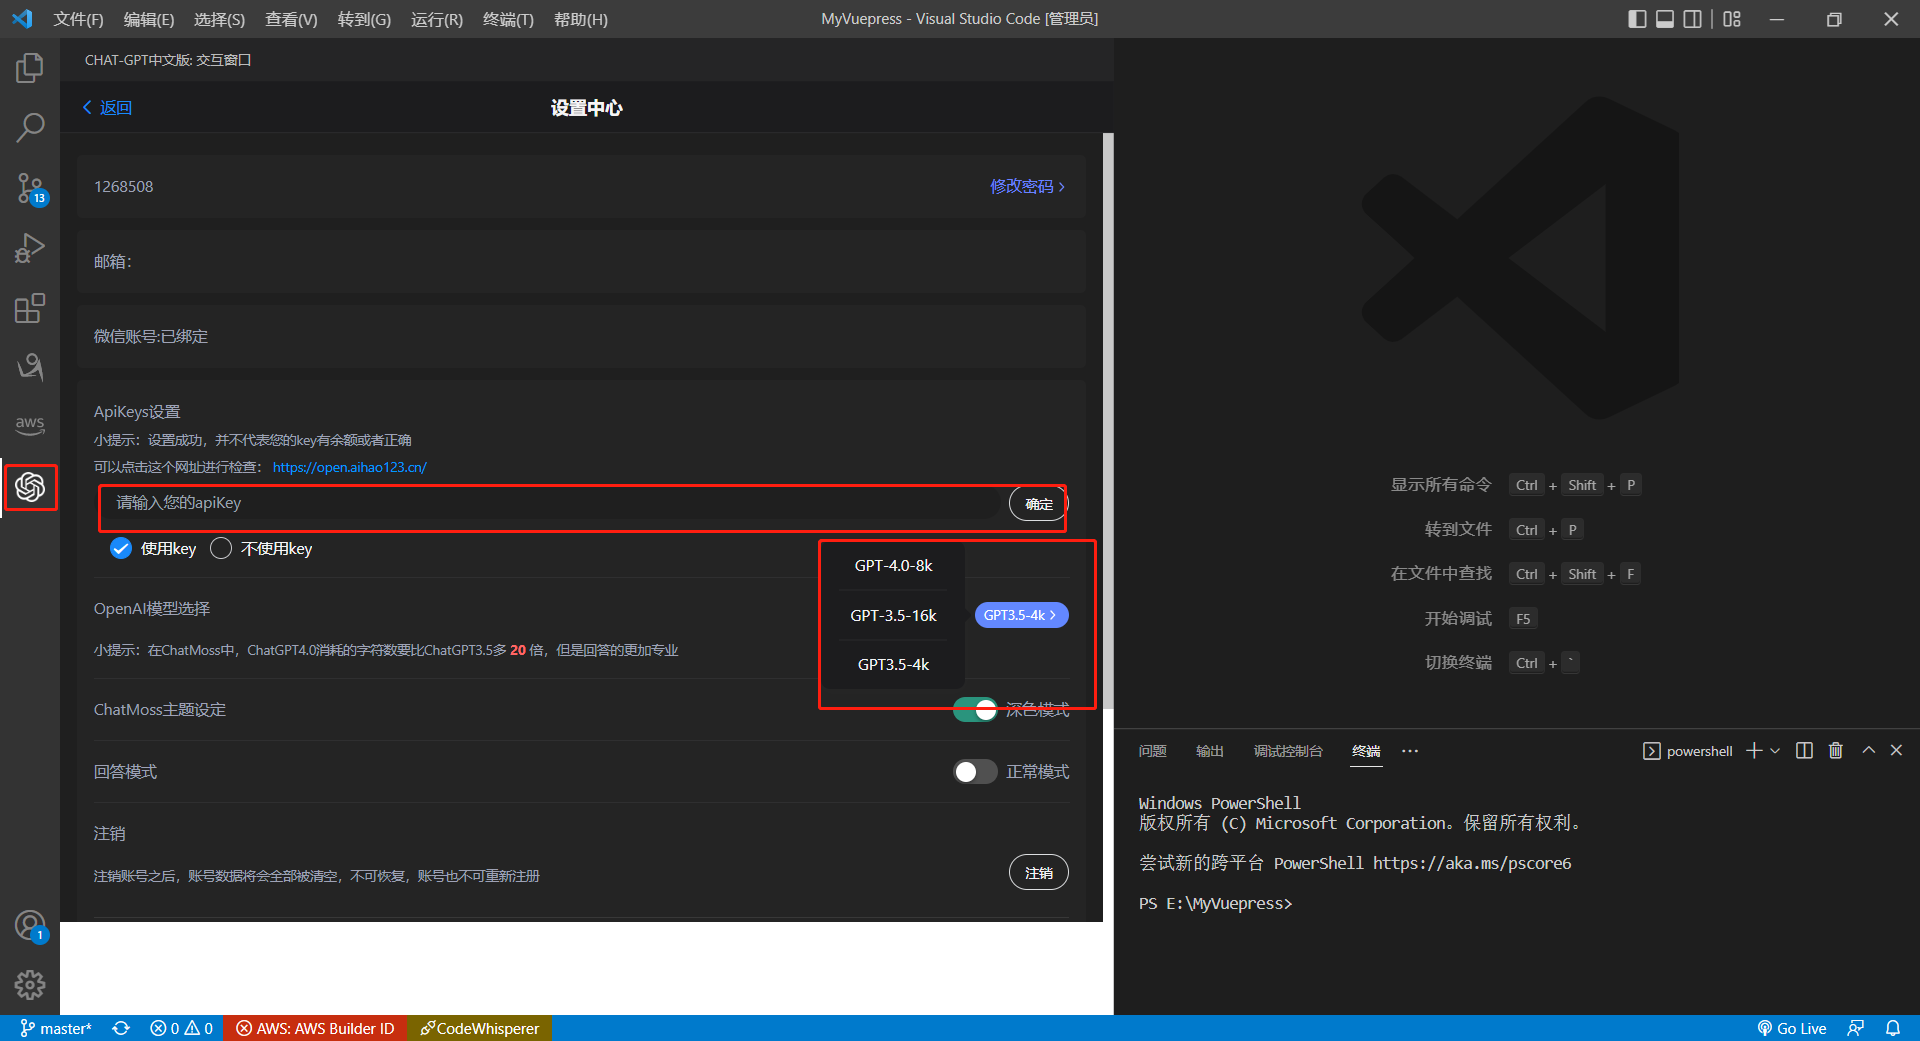Delete the terminal using trash icon

[1835, 751]
